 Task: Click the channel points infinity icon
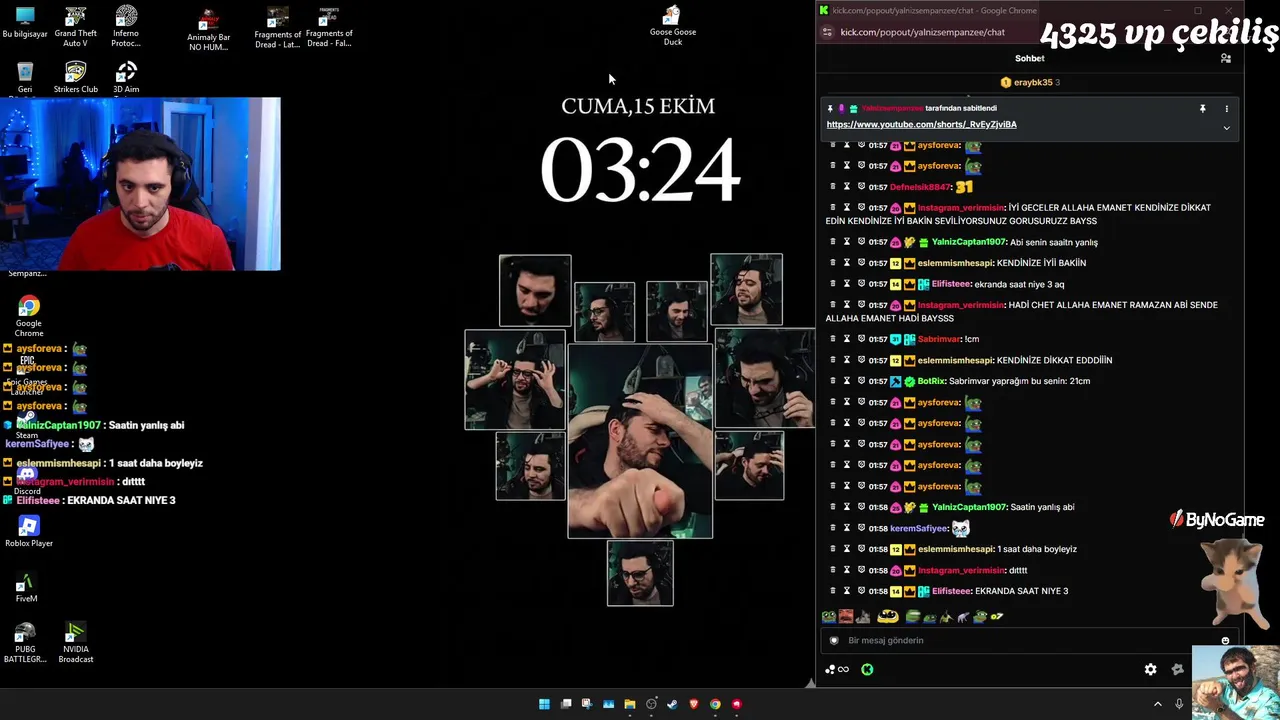pos(843,670)
